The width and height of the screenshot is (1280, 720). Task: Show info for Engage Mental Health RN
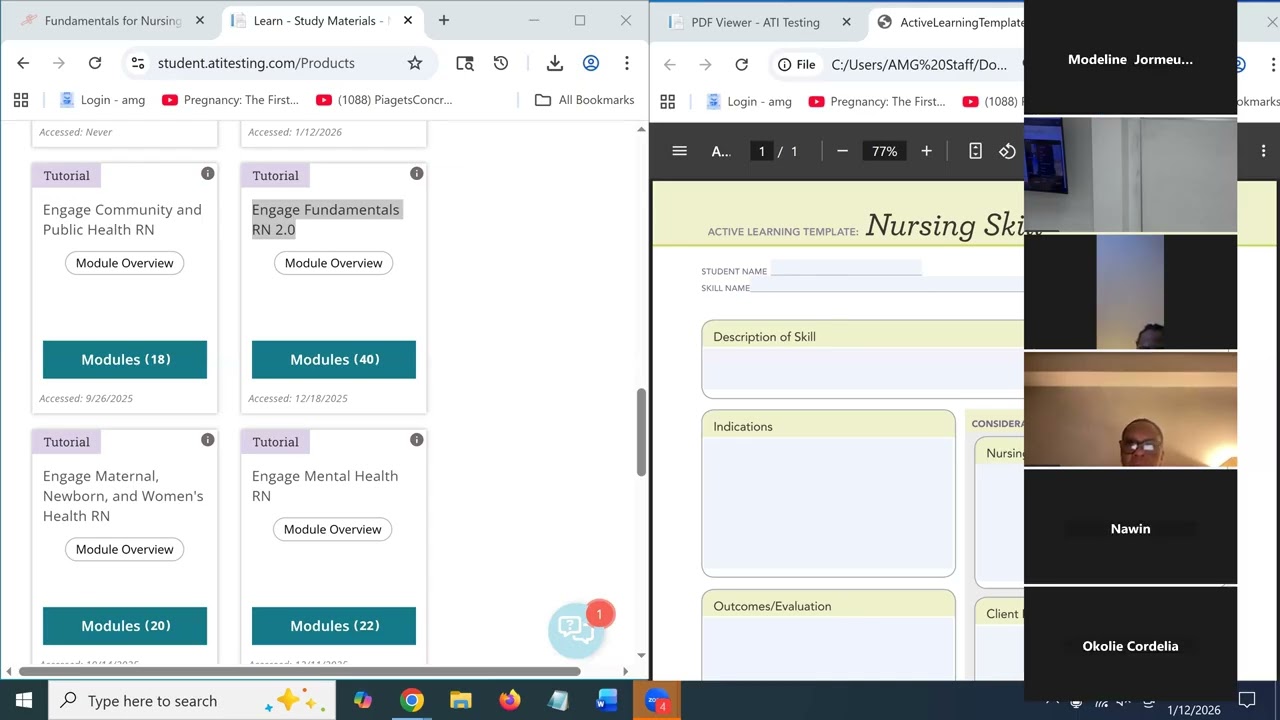coord(417,440)
